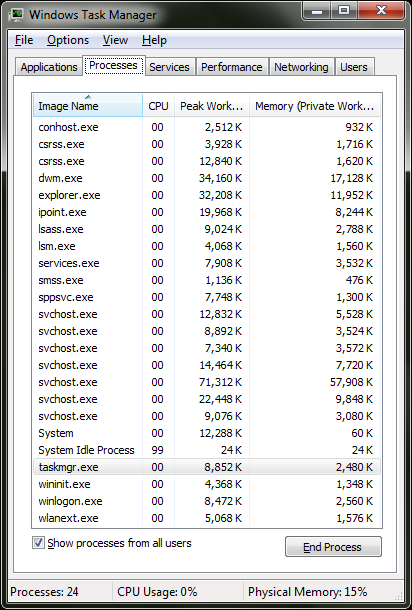Sort by Image Name column header

click(x=88, y=105)
